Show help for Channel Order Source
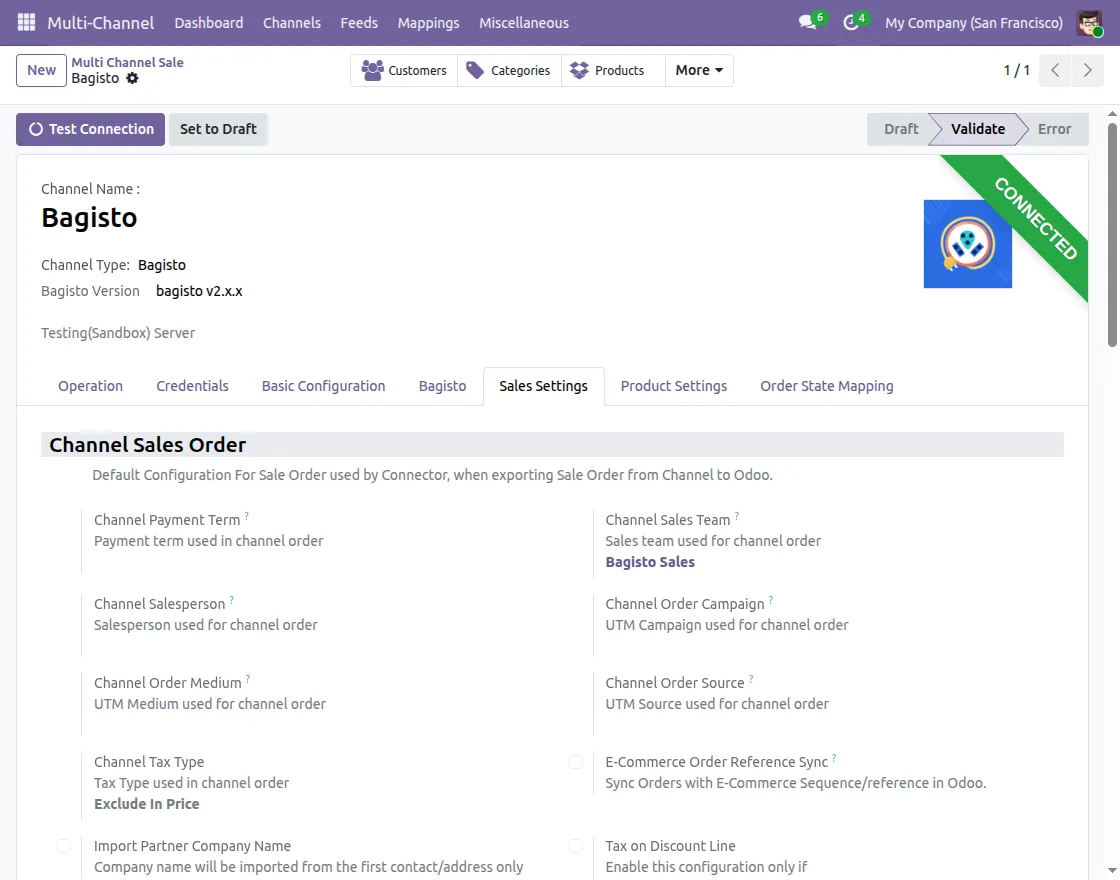 click(x=751, y=678)
